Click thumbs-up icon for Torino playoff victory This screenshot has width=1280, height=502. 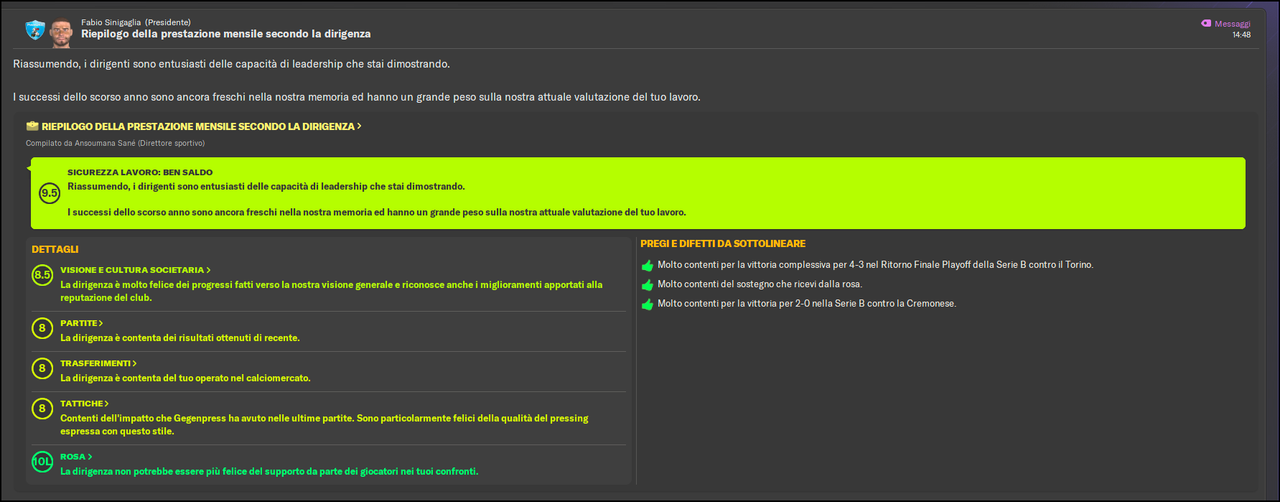pyautogui.click(x=647, y=265)
